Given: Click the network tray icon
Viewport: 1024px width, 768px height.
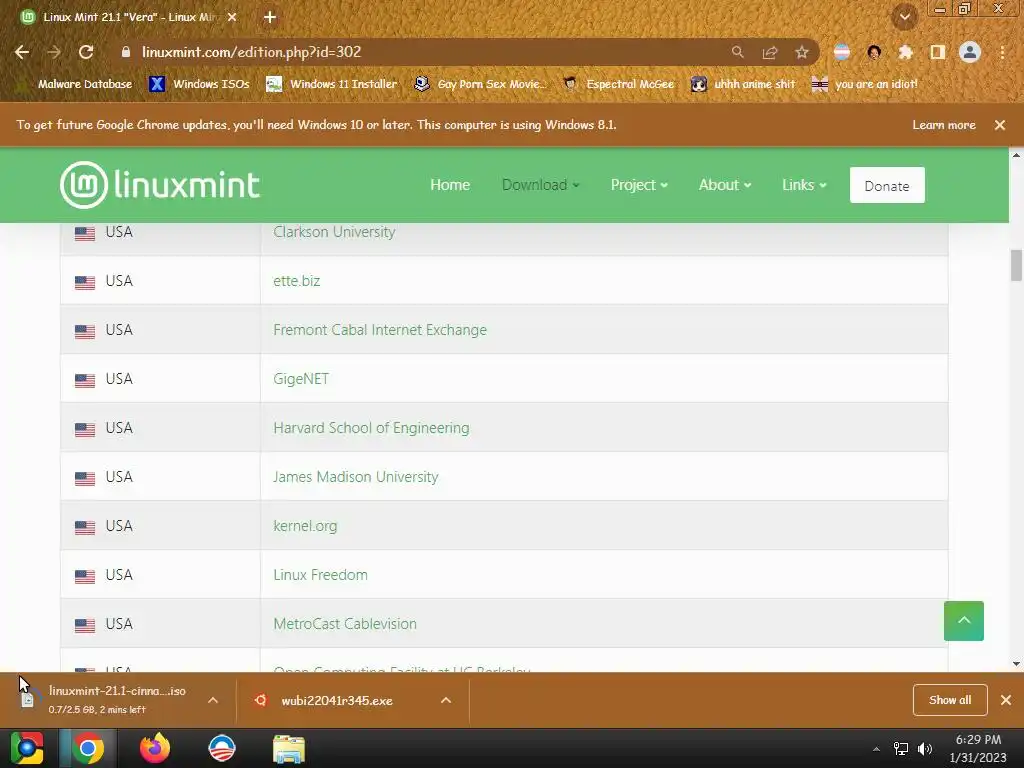Looking at the screenshot, I should [x=901, y=749].
